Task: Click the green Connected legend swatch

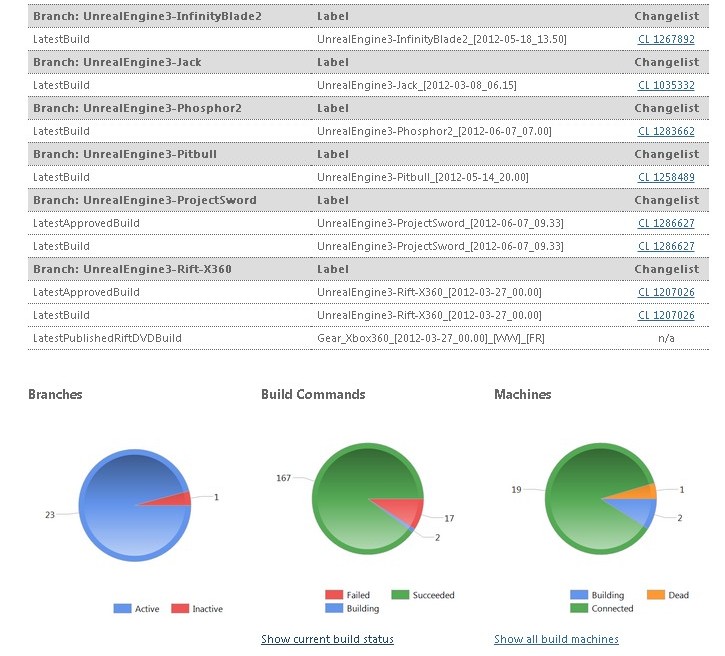Action: pos(579,608)
